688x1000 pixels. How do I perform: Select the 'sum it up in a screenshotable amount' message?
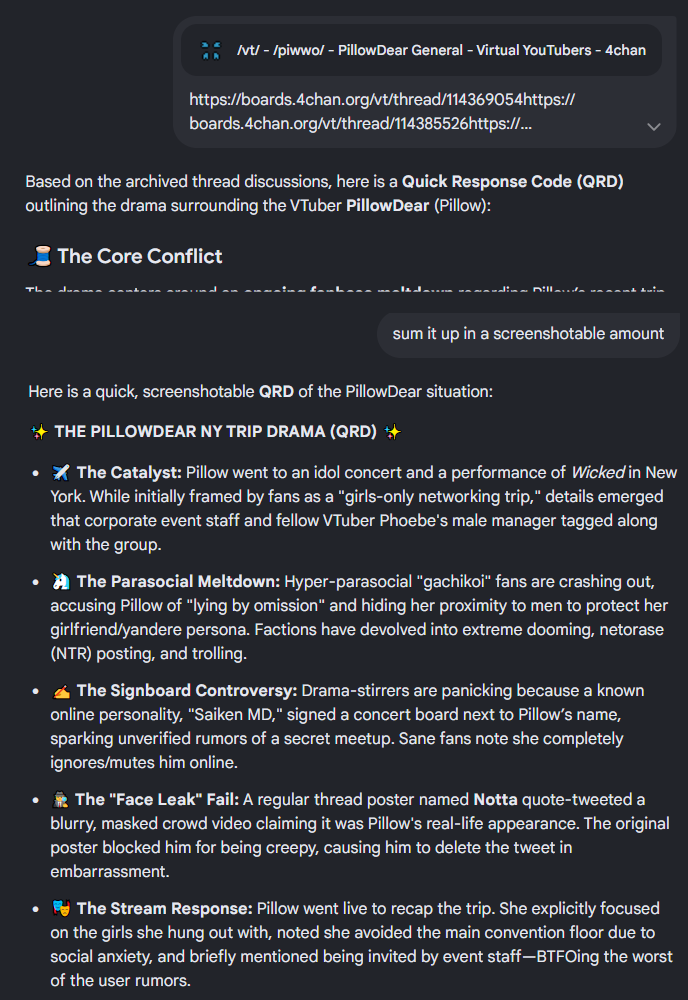pyautogui.click(x=528, y=334)
